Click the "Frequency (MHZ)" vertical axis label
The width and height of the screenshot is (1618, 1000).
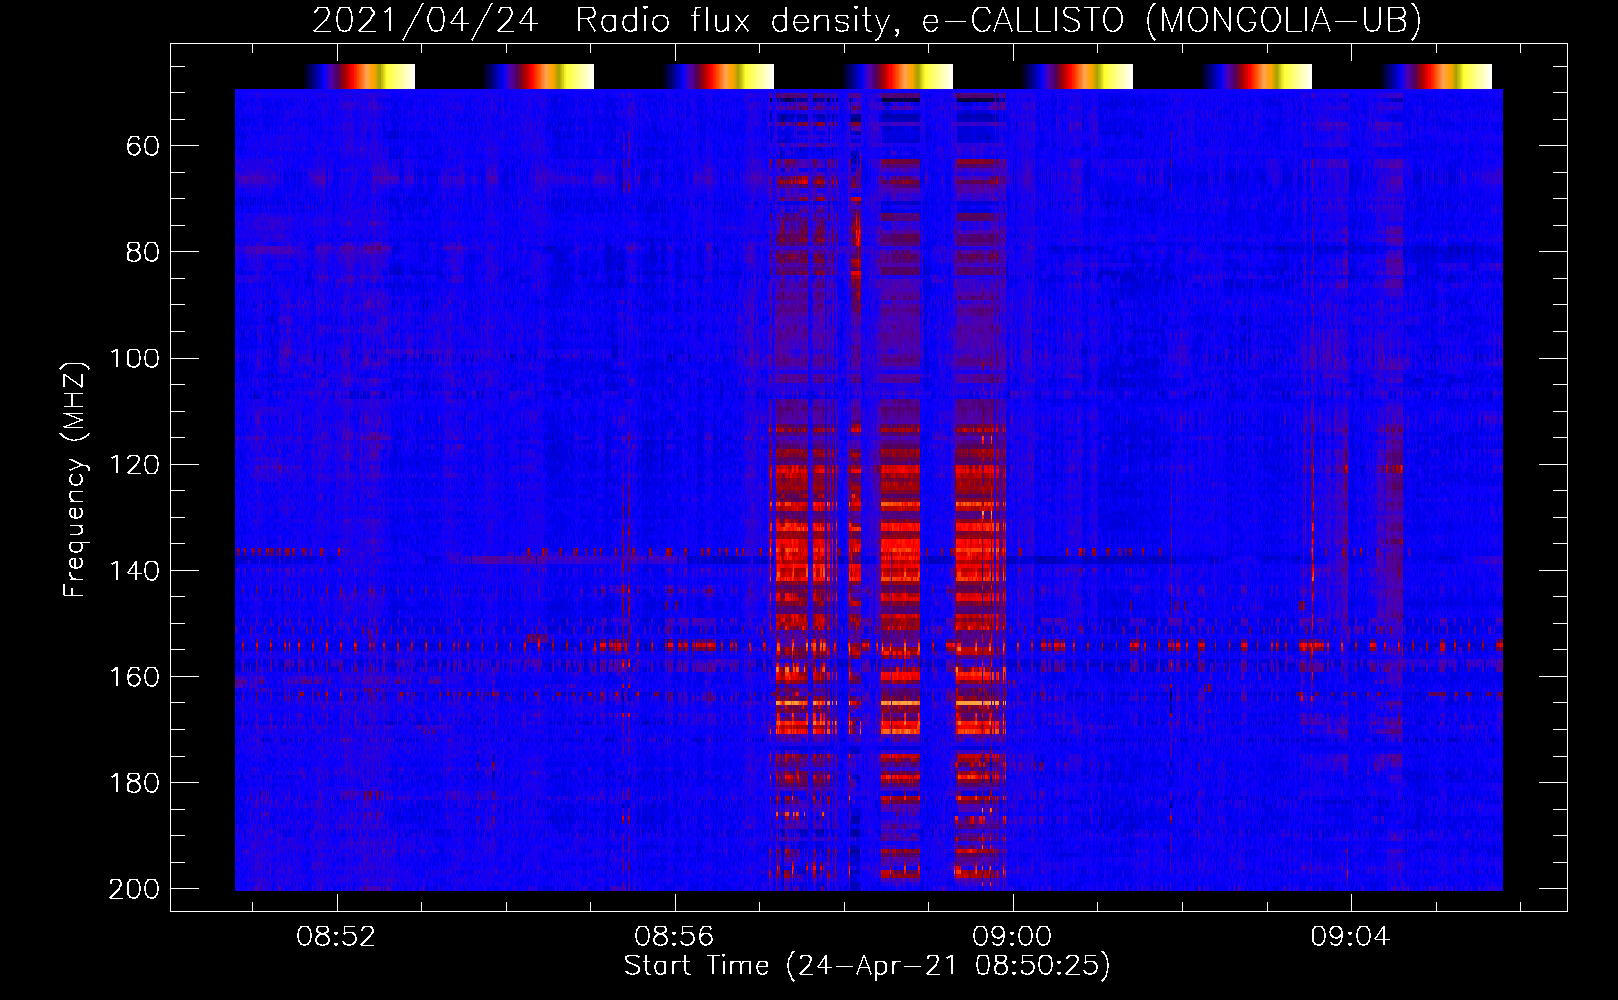(x=75, y=479)
